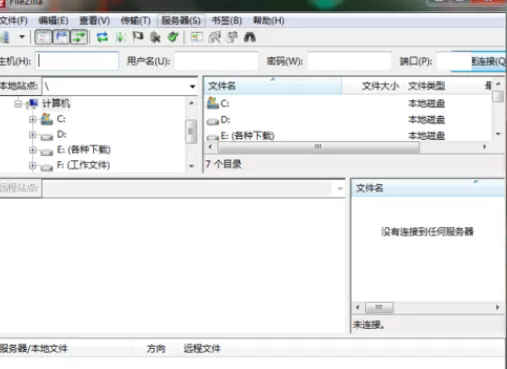Click local tree scrollbar up arrow
The width and height of the screenshot is (507, 369).
[191, 103]
